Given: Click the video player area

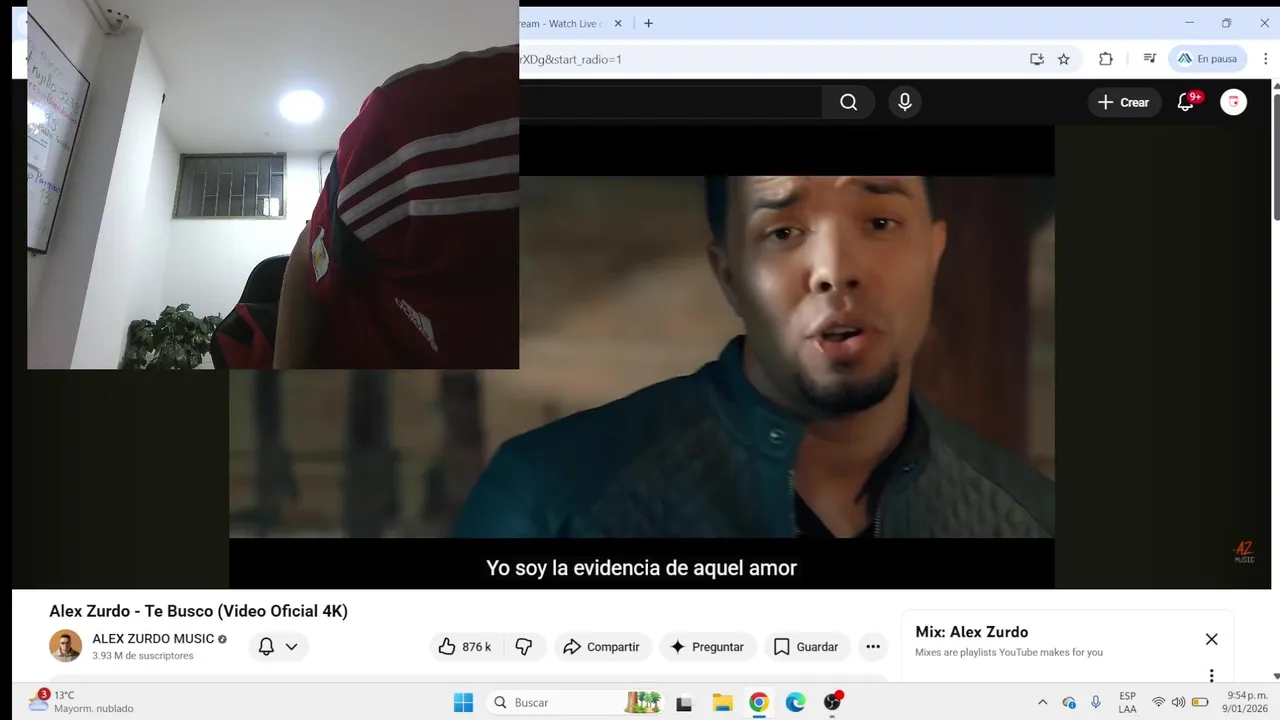Looking at the screenshot, I should (x=641, y=357).
